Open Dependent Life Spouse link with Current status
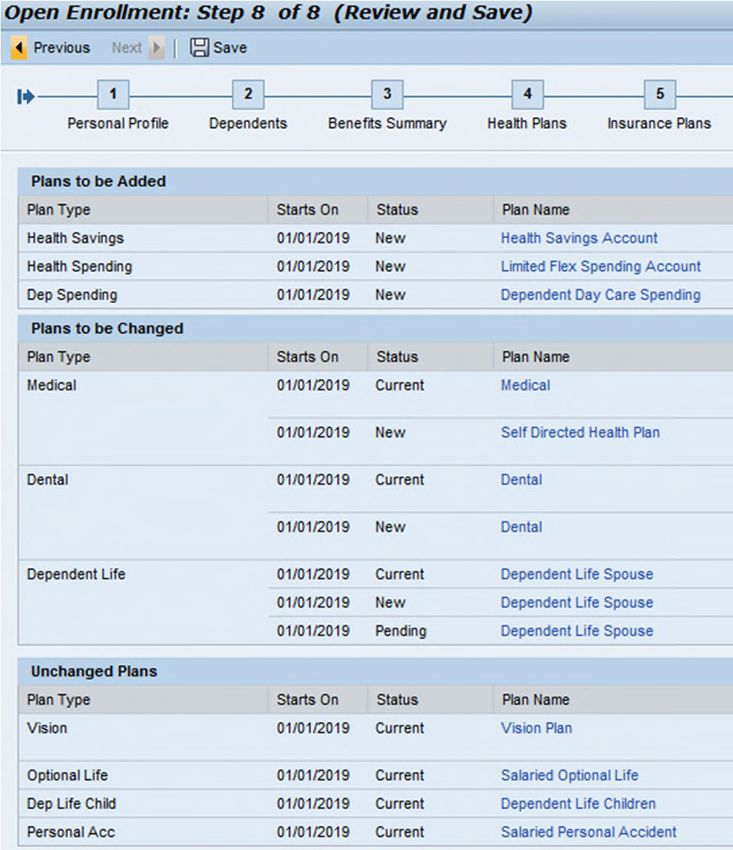This screenshot has width=733, height=850. 577,574
